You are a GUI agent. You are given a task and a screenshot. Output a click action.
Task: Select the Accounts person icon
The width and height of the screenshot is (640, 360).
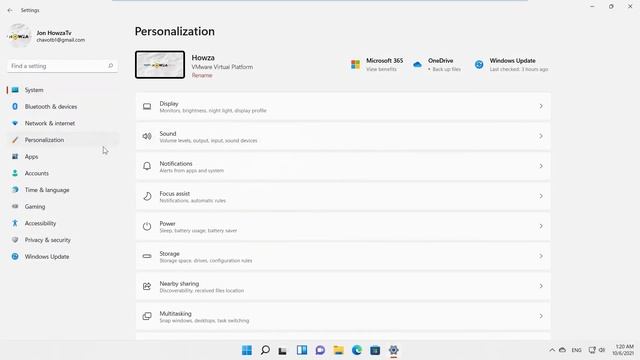(x=15, y=173)
